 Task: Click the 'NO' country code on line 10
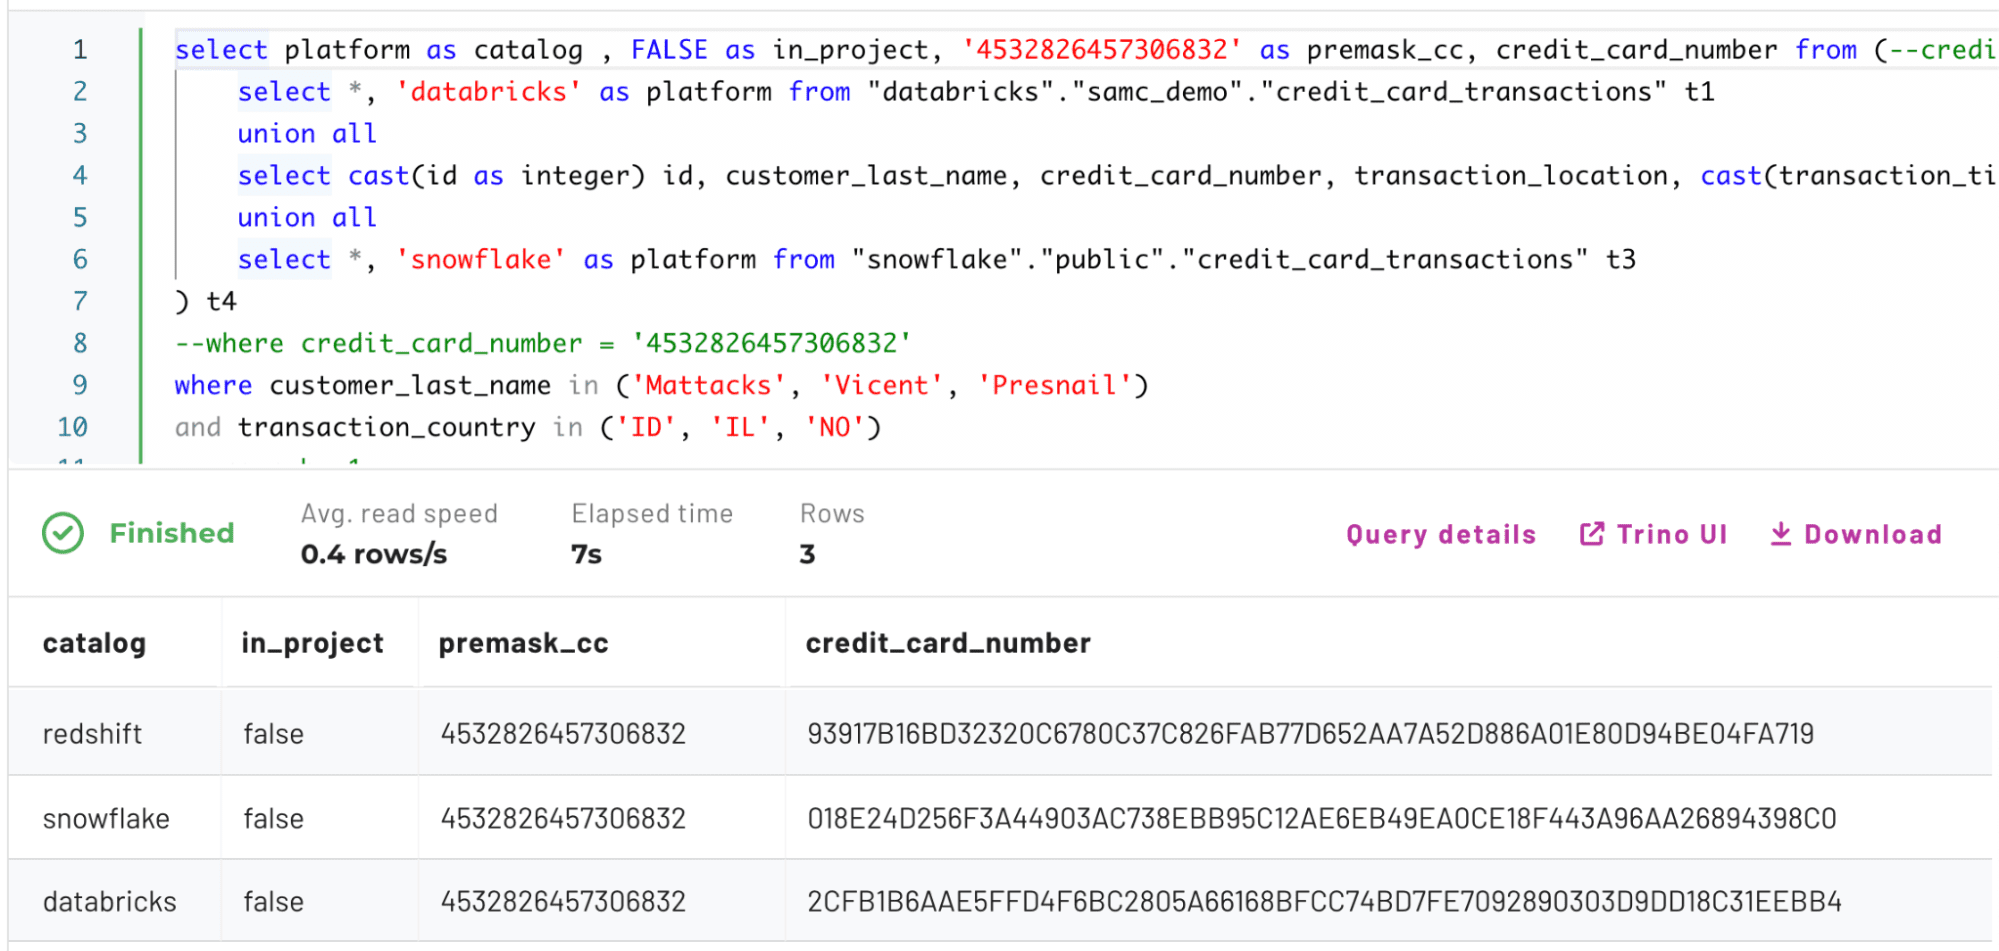click(x=835, y=427)
